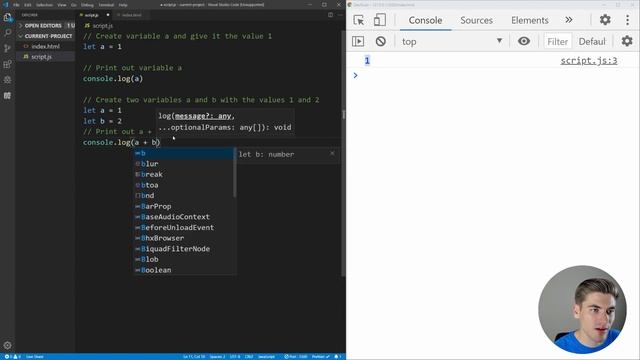This screenshot has height=360, width=640.
Task: Open script.js in the explorer tree
Action: [45, 57]
